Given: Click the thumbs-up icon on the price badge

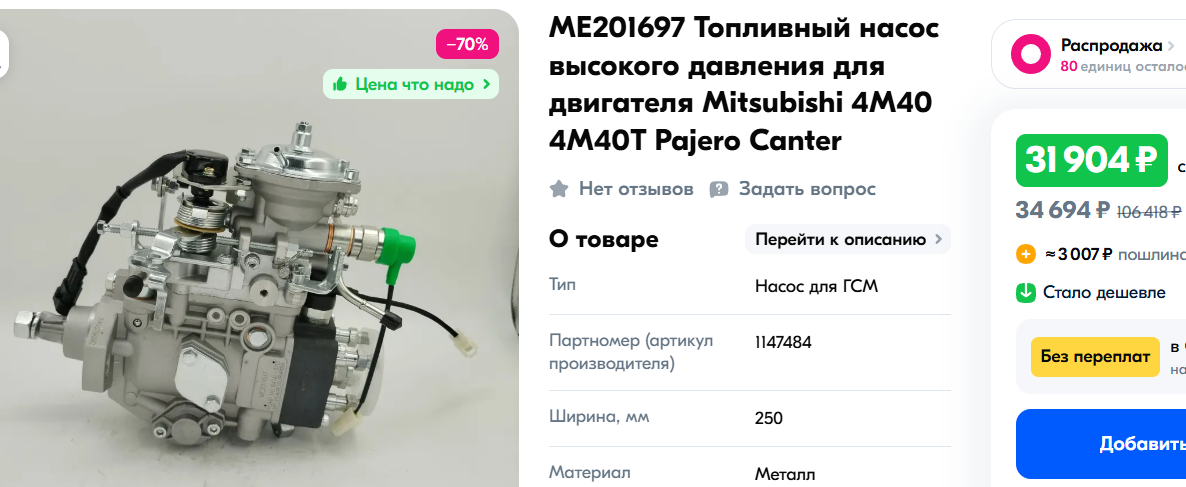Looking at the screenshot, I should [340, 84].
